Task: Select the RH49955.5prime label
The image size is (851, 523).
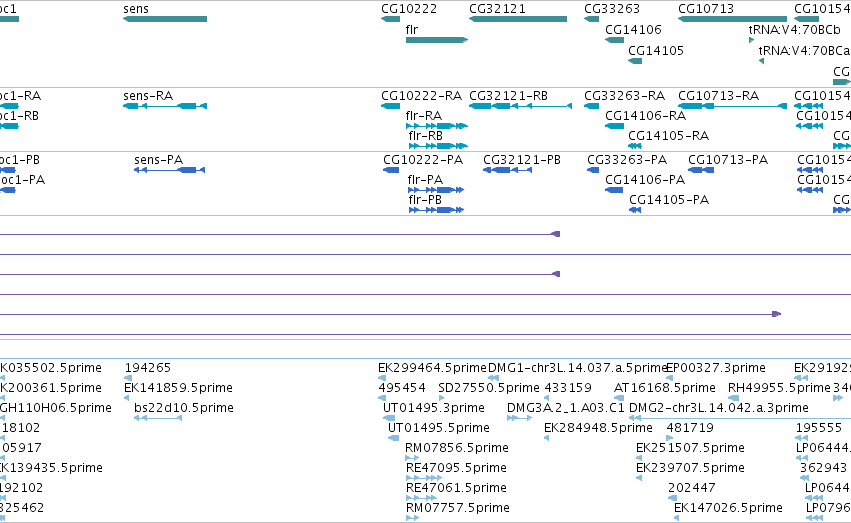Action: pyautogui.click(x=779, y=388)
